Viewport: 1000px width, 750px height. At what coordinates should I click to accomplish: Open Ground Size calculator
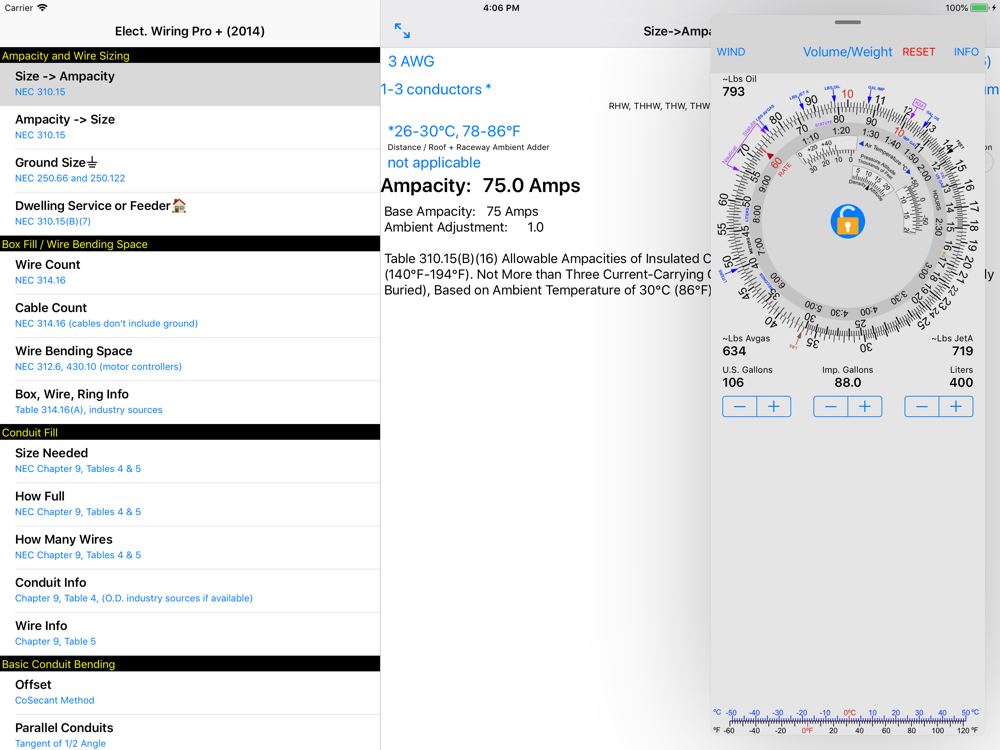tap(190, 171)
